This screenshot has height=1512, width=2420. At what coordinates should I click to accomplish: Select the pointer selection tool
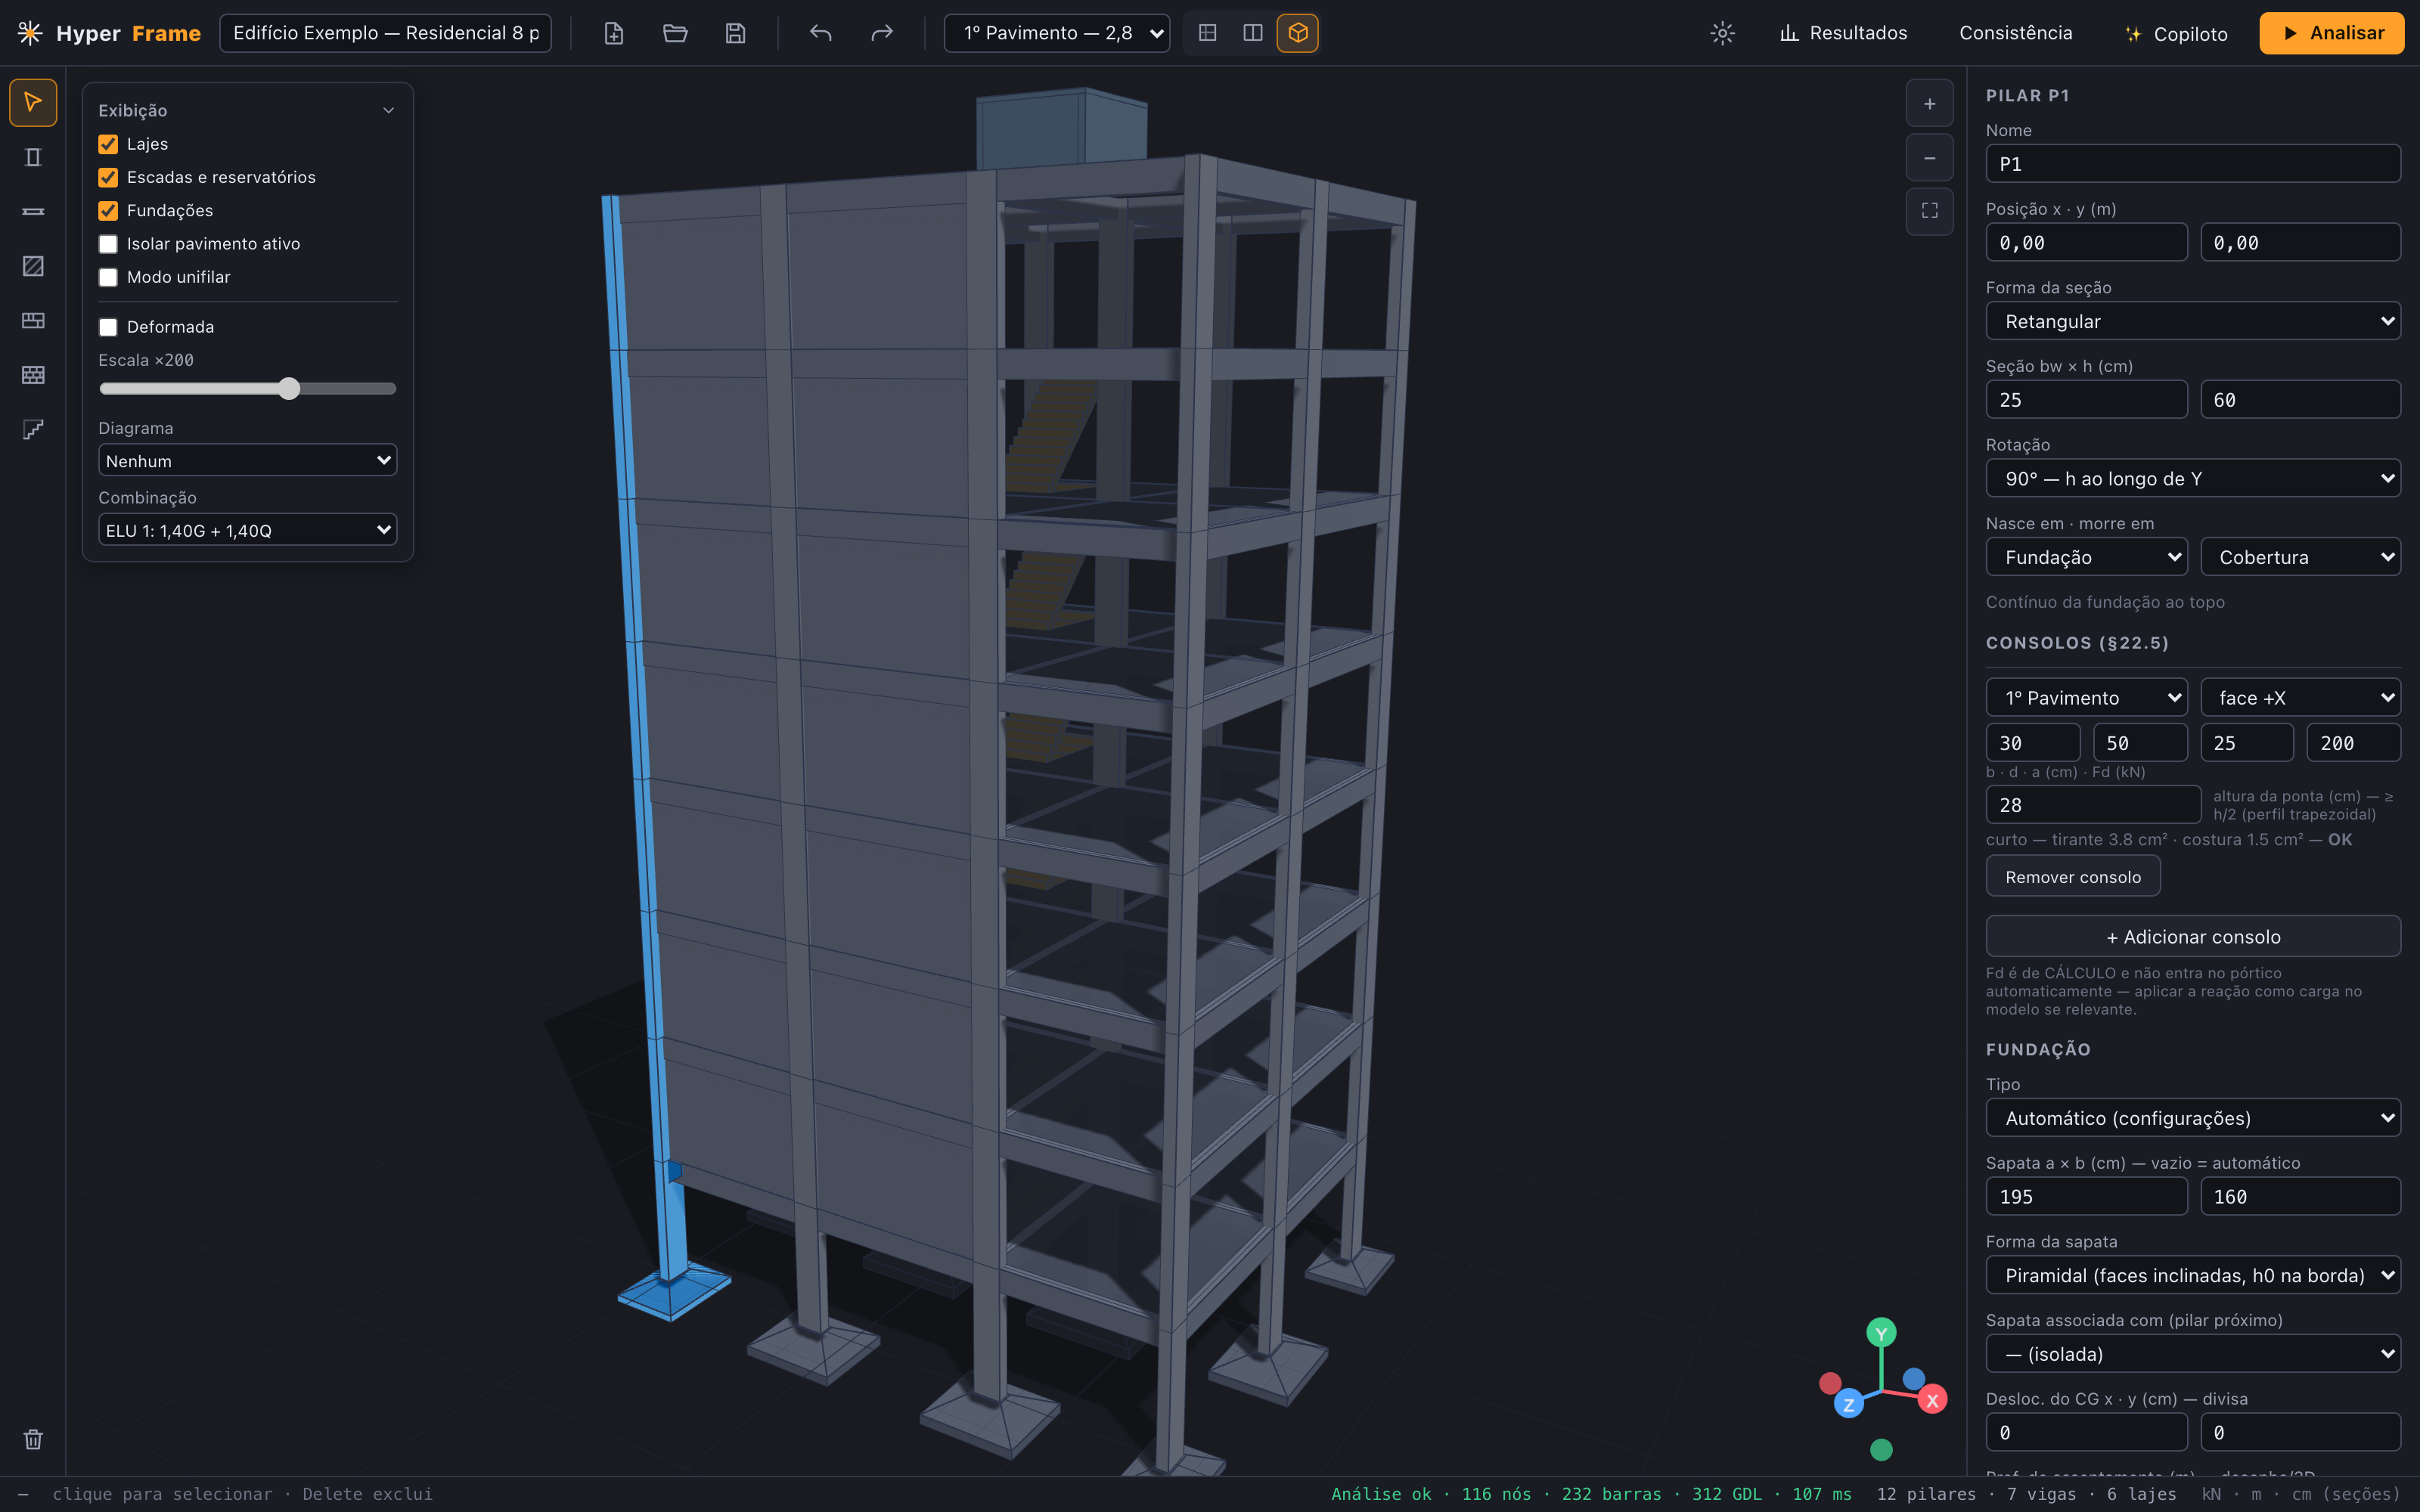(x=33, y=103)
